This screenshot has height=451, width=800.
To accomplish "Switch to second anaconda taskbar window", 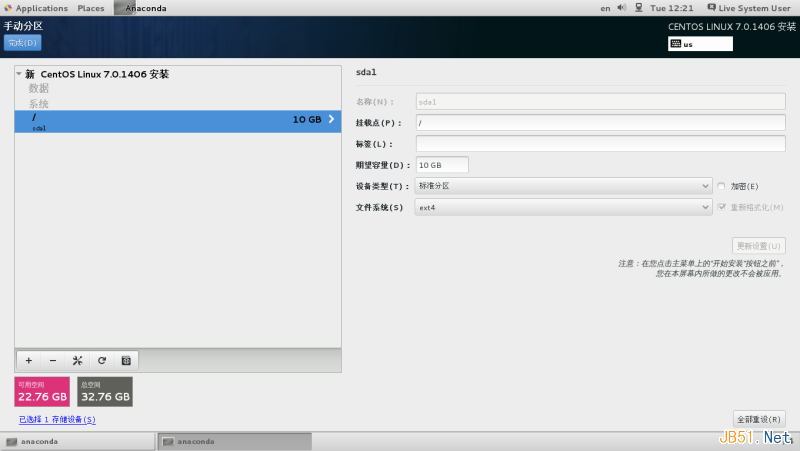I will click(235, 442).
